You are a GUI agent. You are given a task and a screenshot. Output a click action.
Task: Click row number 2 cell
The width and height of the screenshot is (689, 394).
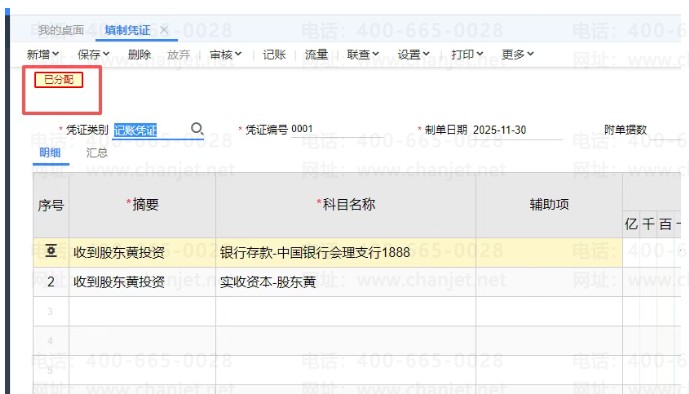pyautogui.click(x=51, y=282)
